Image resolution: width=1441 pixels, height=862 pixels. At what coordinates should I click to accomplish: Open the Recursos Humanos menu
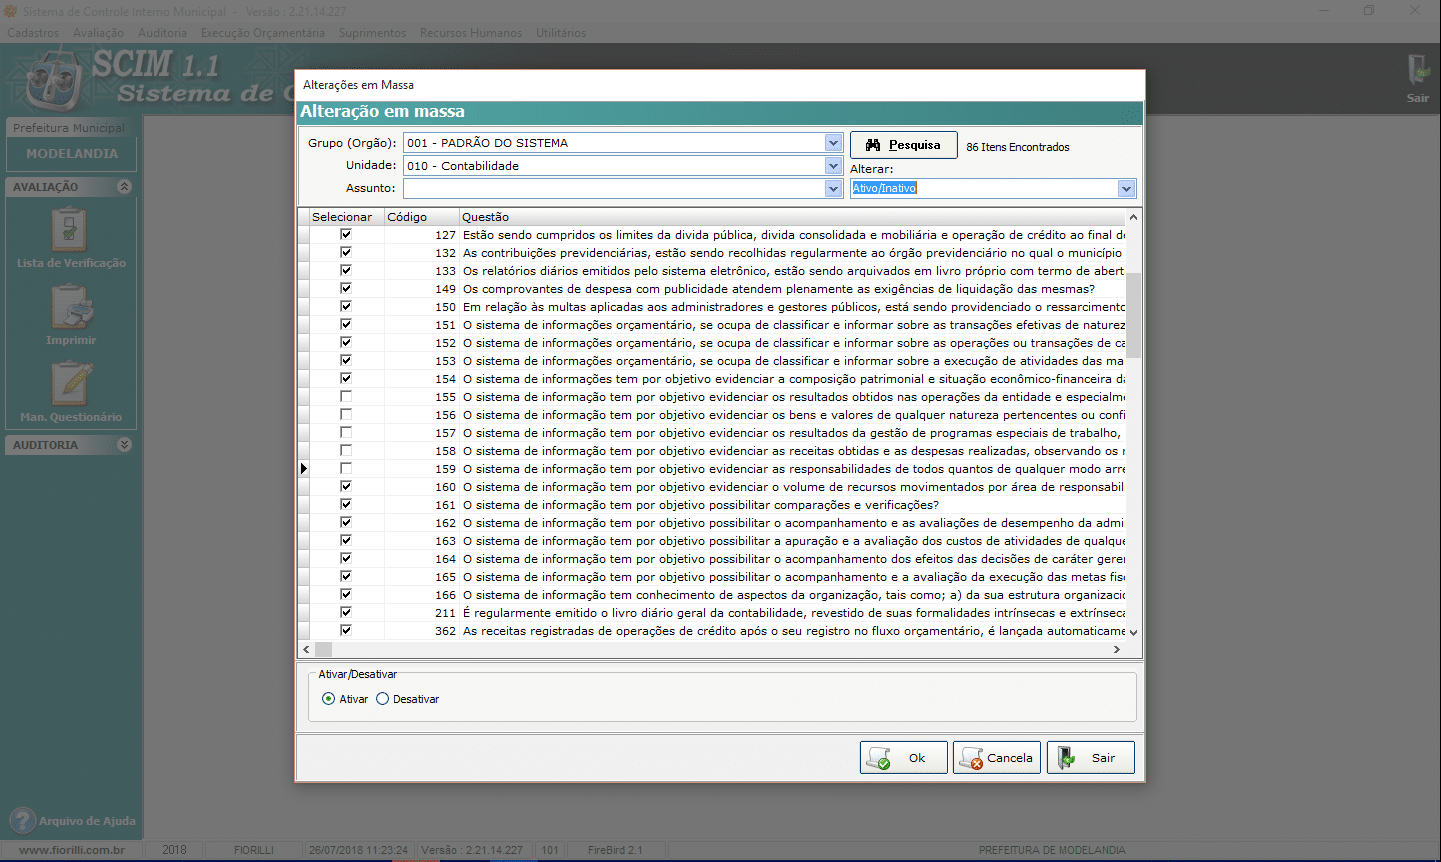coord(470,33)
